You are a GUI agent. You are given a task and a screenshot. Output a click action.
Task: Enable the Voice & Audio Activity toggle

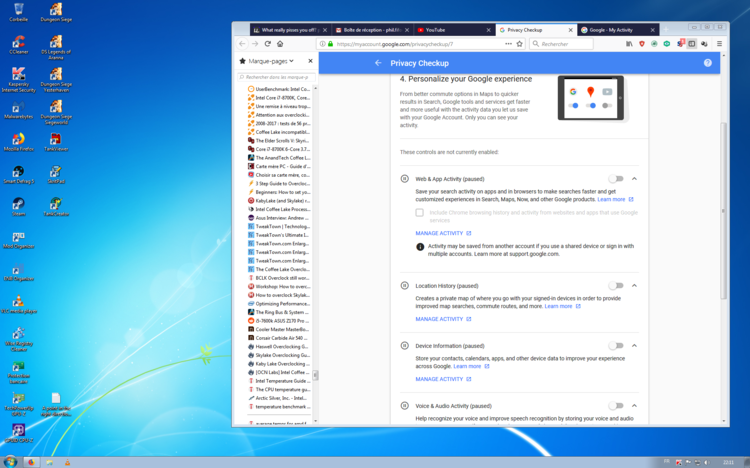click(x=616, y=406)
